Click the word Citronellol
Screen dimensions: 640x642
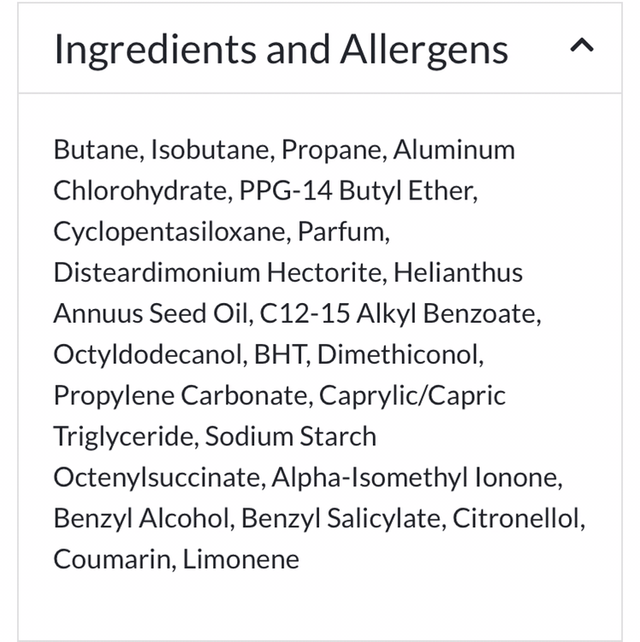tap(519, 519)
